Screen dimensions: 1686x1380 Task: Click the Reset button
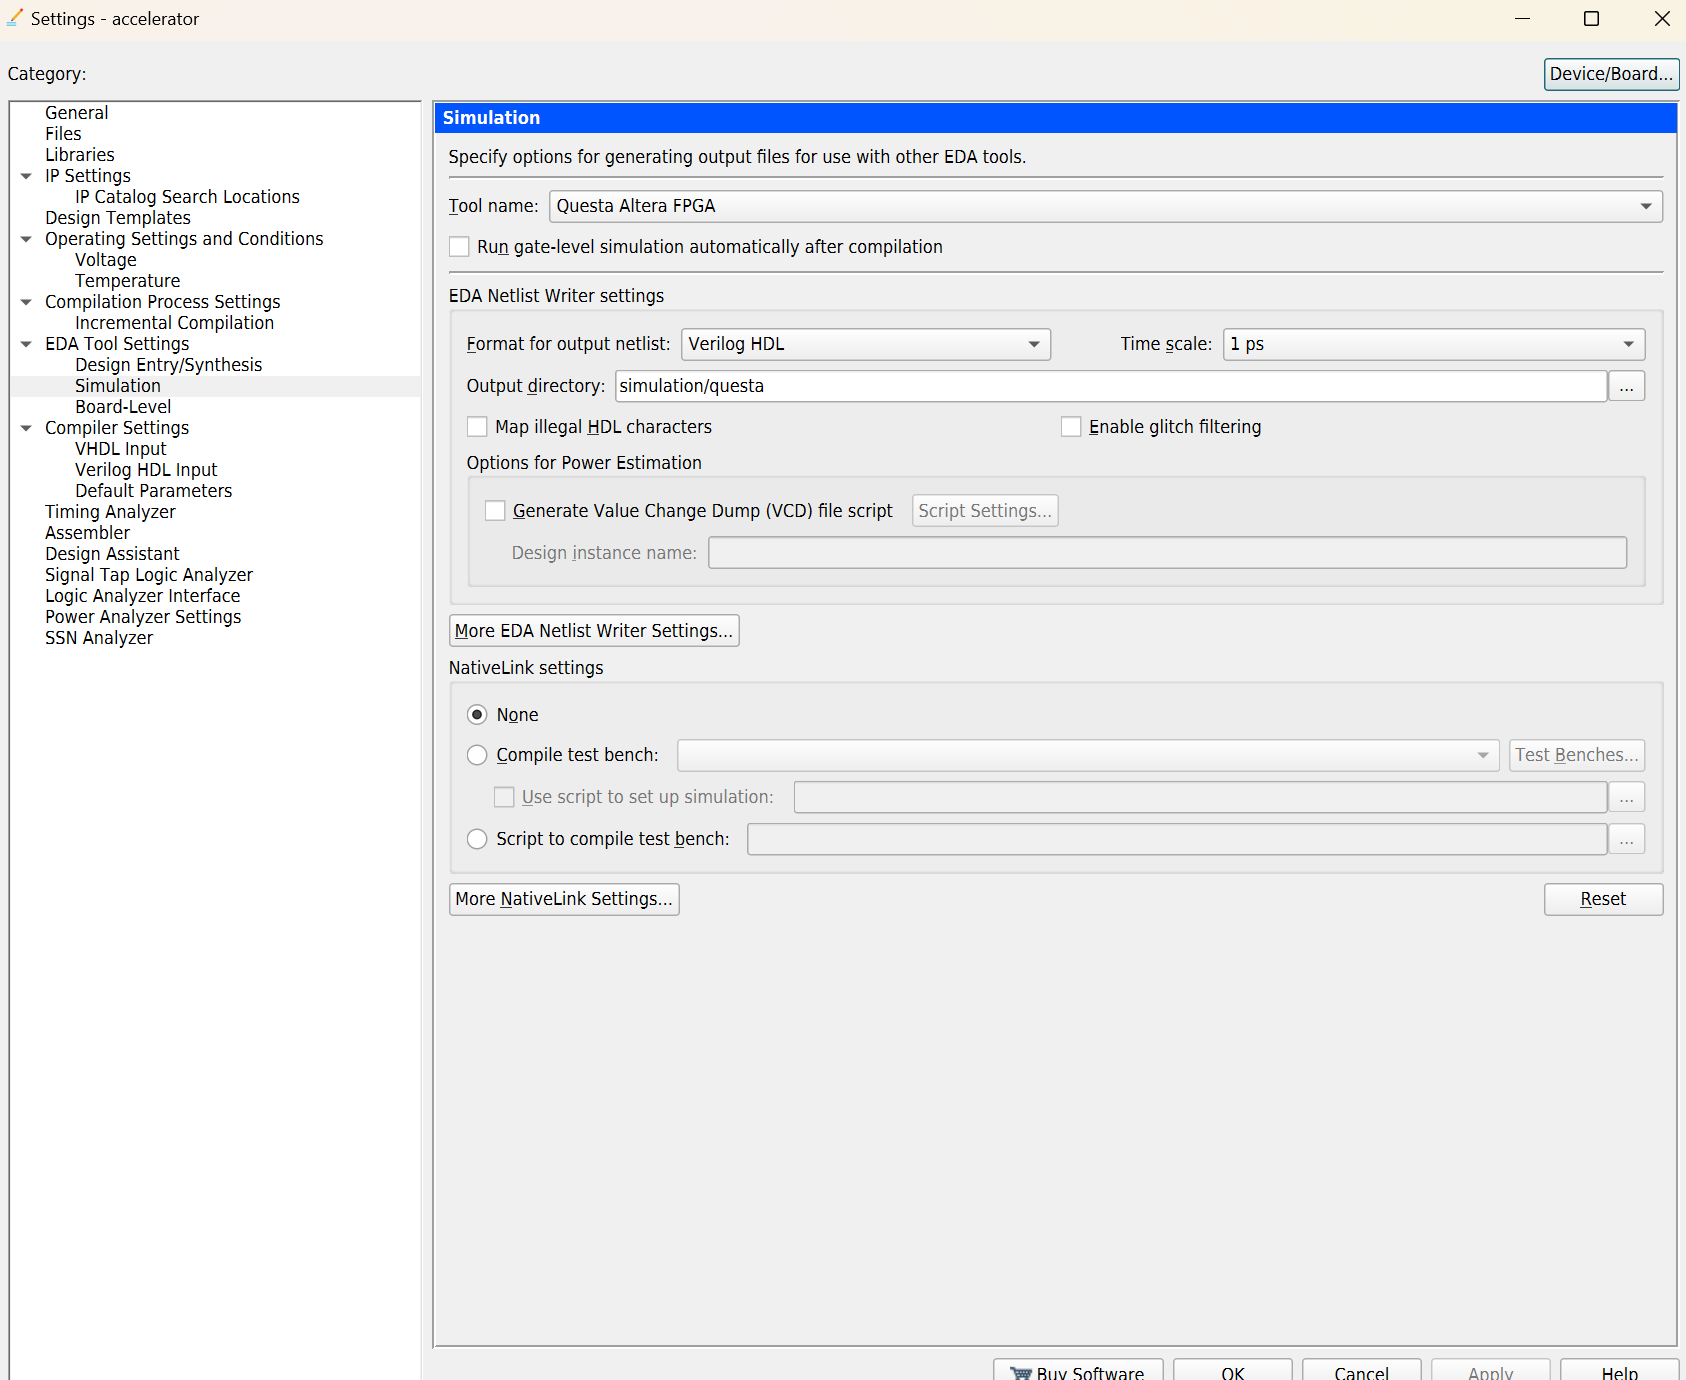coord(1603,899)
